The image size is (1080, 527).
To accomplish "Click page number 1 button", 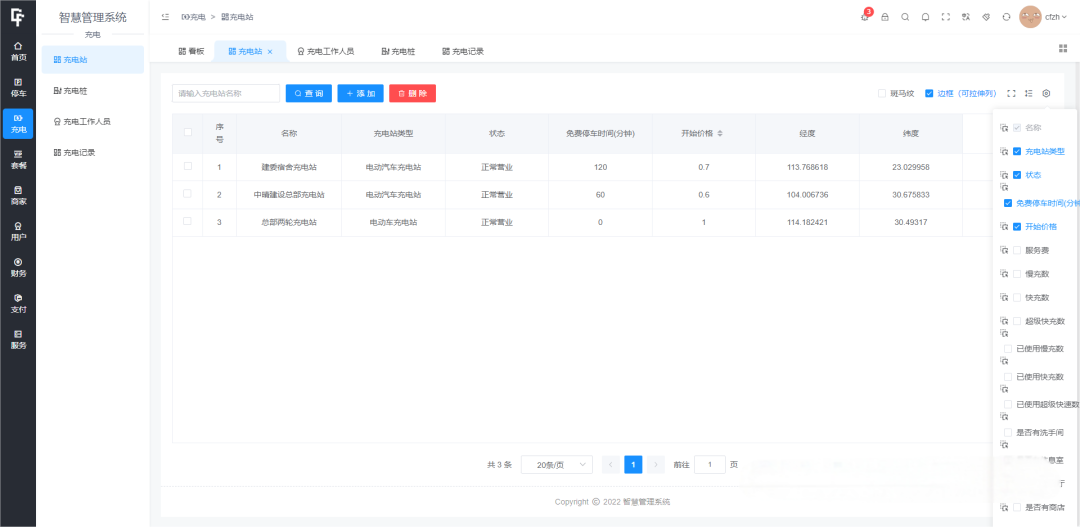I will (x=633, y=464).
